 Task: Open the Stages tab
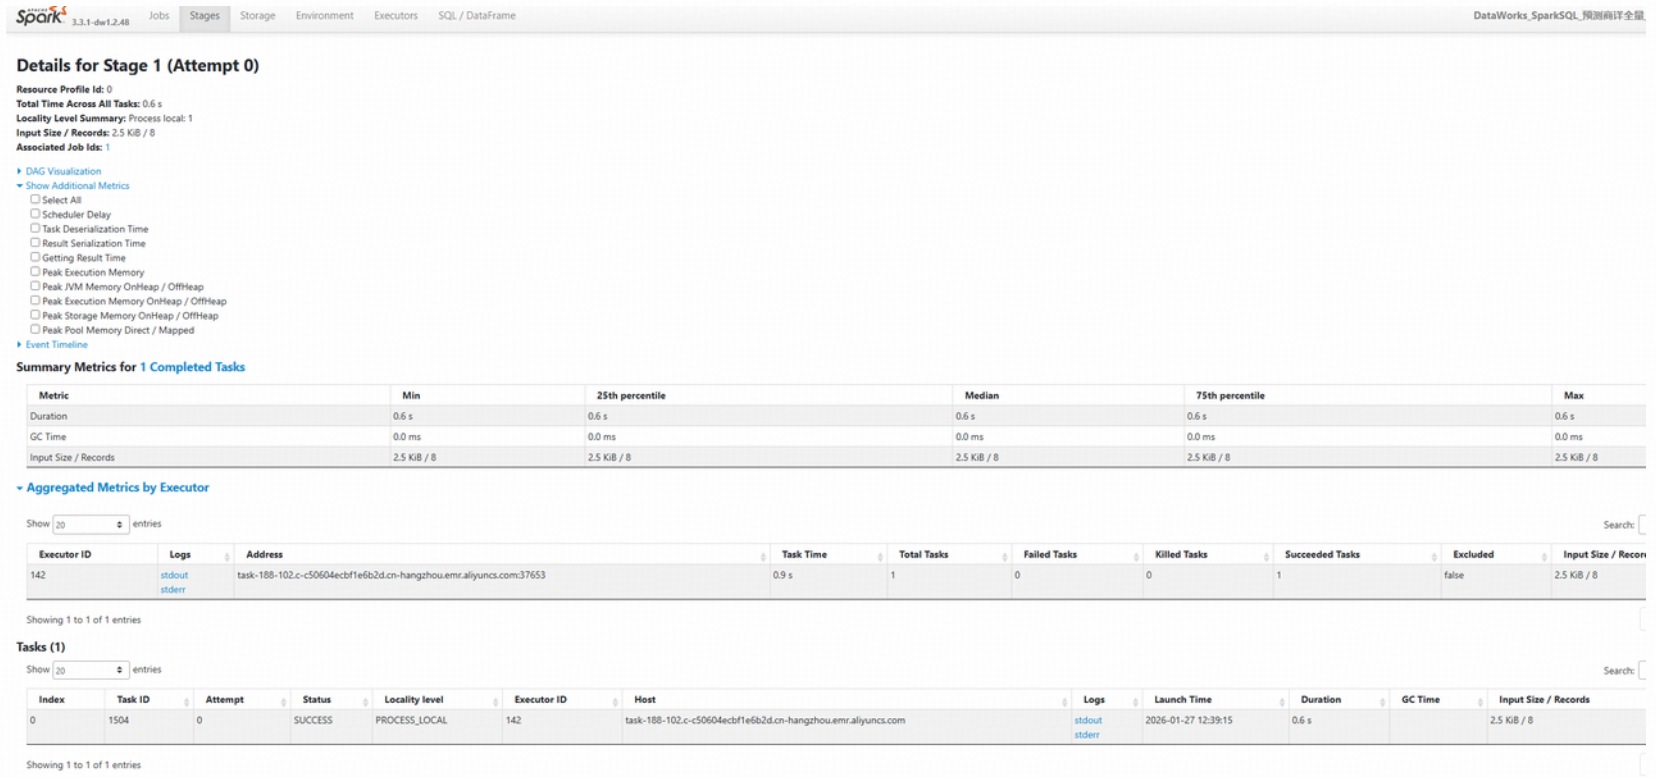[205, 16]
